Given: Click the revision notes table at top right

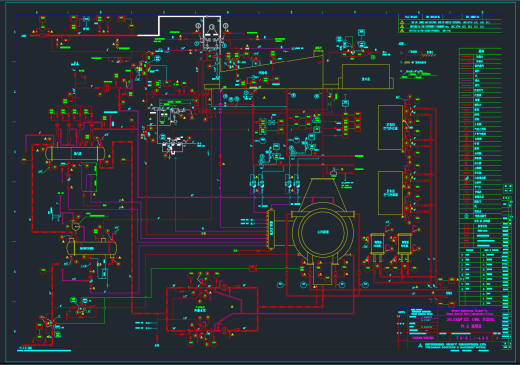Looking at the screenshot, I should coord(450,24).
